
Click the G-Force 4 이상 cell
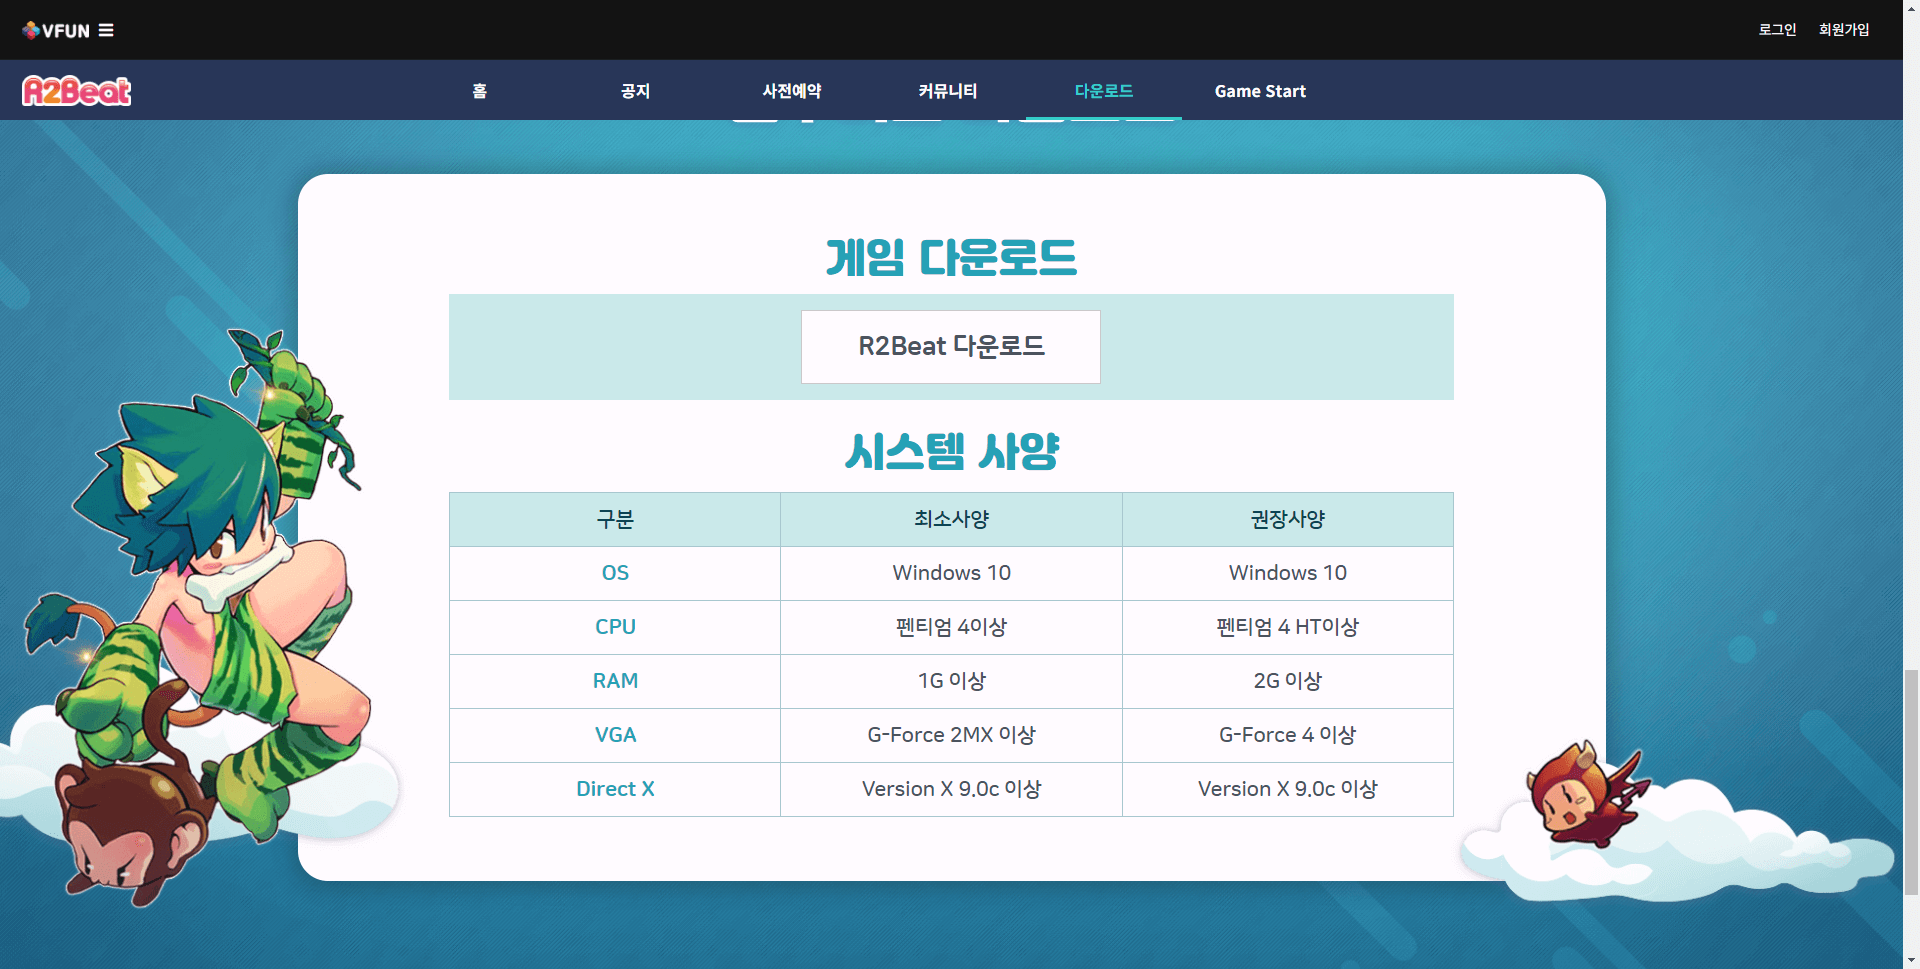pyautogui.click(x=1288, y=735)
